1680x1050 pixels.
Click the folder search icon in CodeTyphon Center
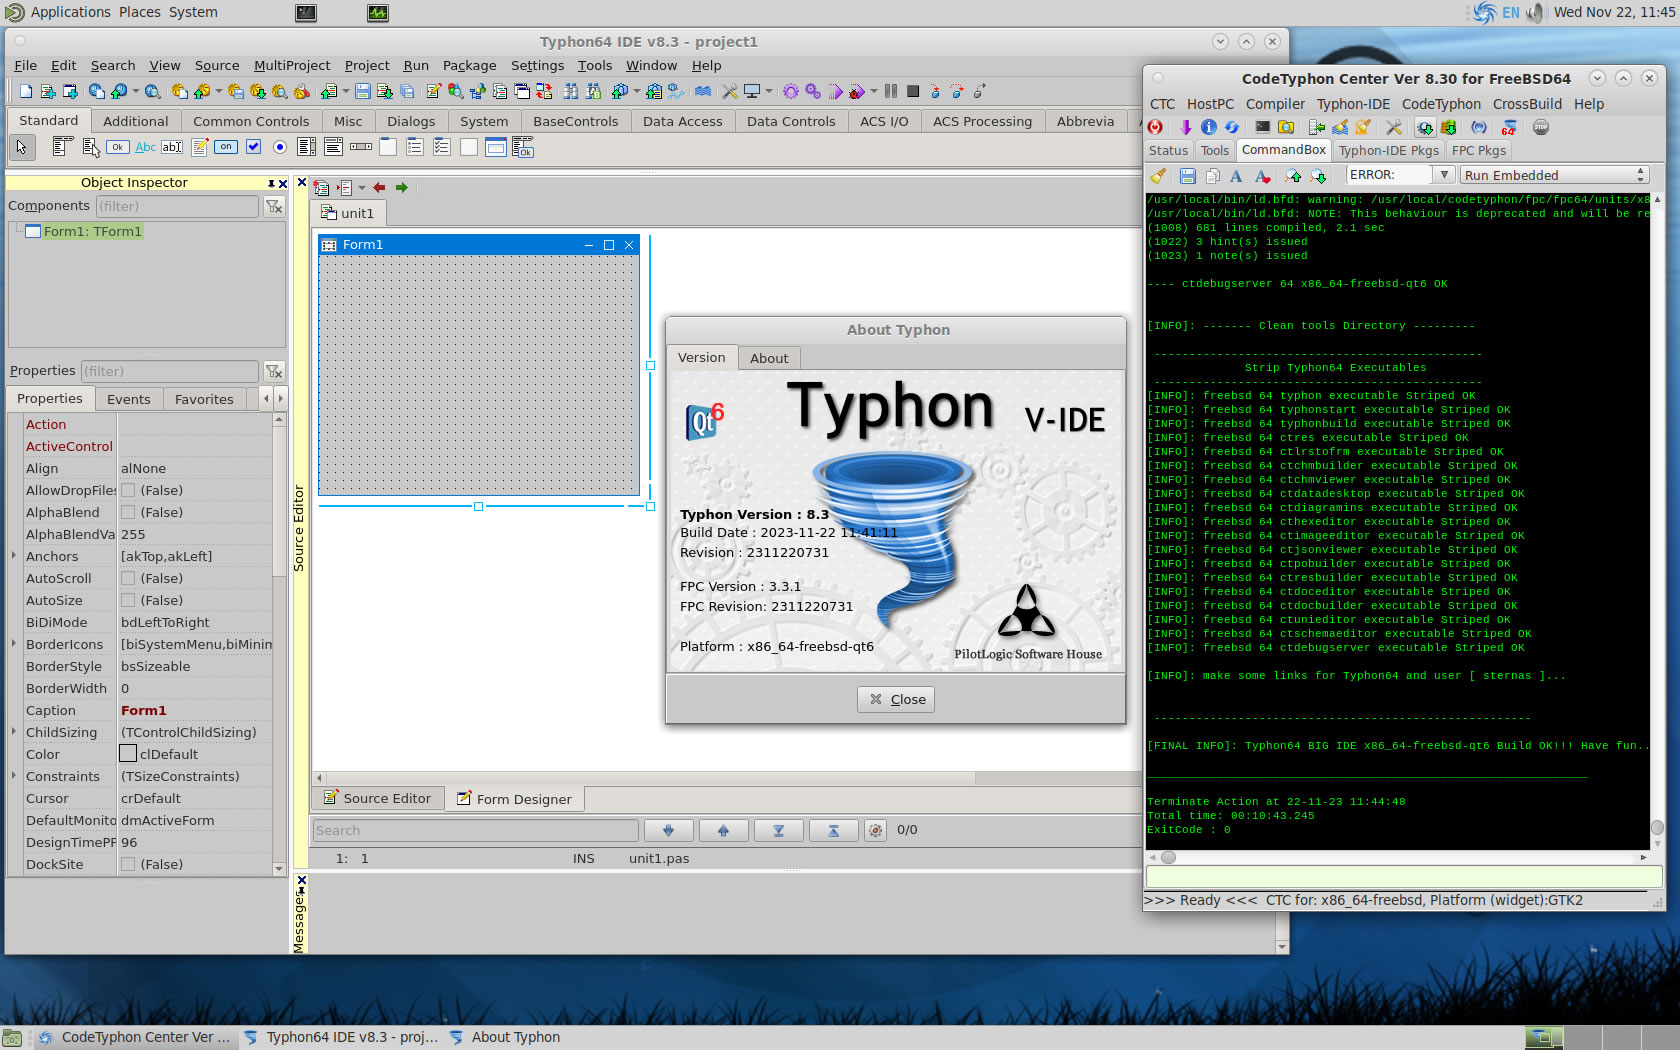pyautogui.click(x=1286, y=127)
